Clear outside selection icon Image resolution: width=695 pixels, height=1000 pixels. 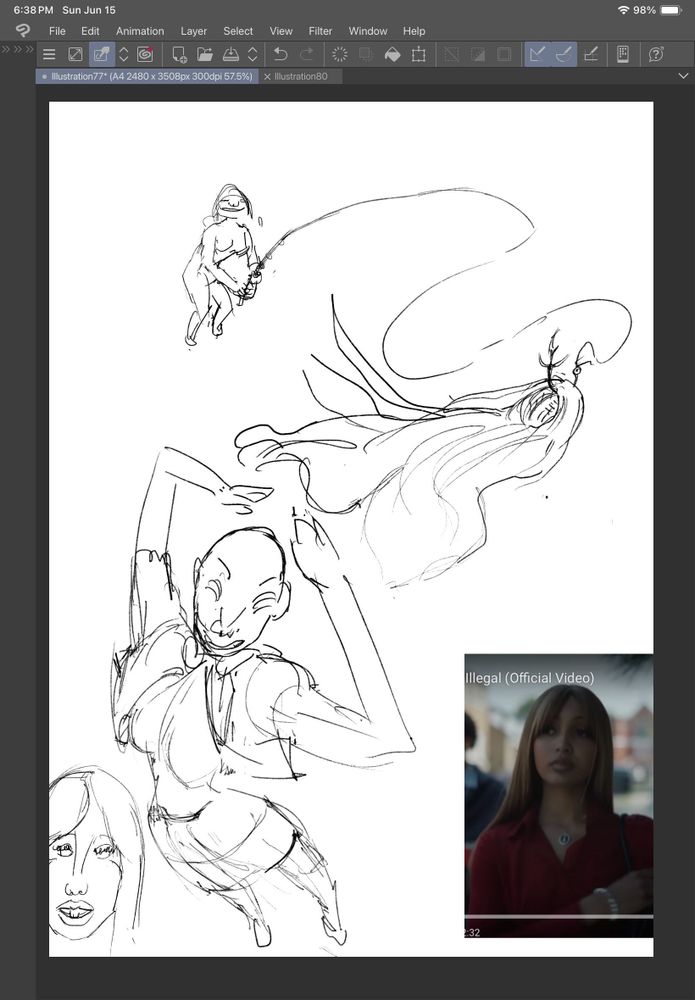pos(366,55)
